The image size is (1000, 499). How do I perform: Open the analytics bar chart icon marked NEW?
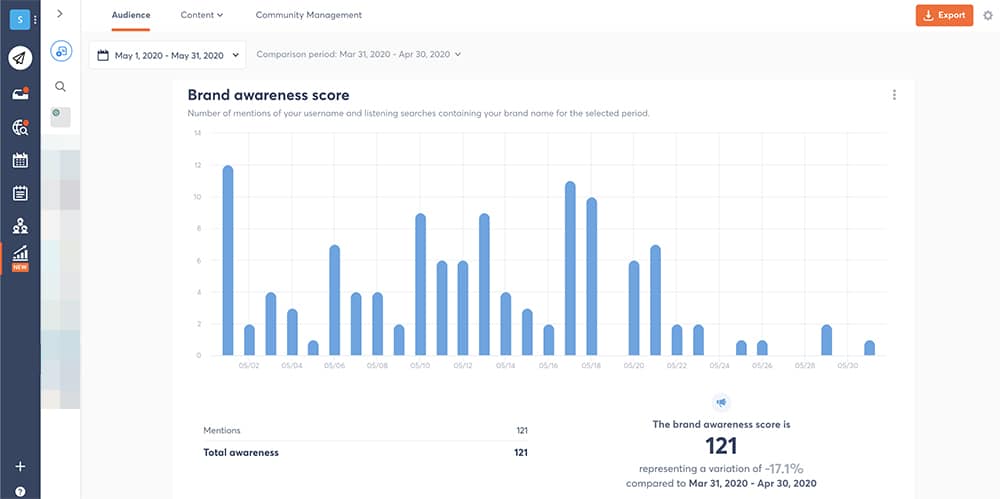20,256
